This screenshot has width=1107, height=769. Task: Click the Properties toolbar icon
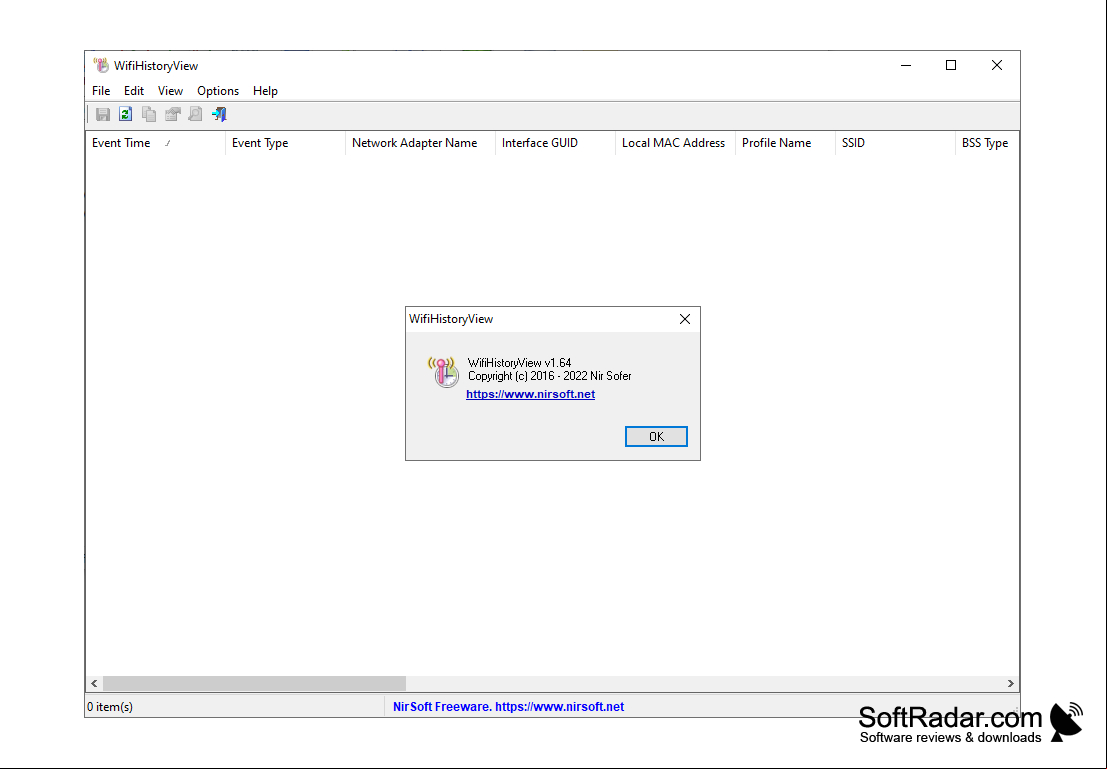[x=172, y=114]
